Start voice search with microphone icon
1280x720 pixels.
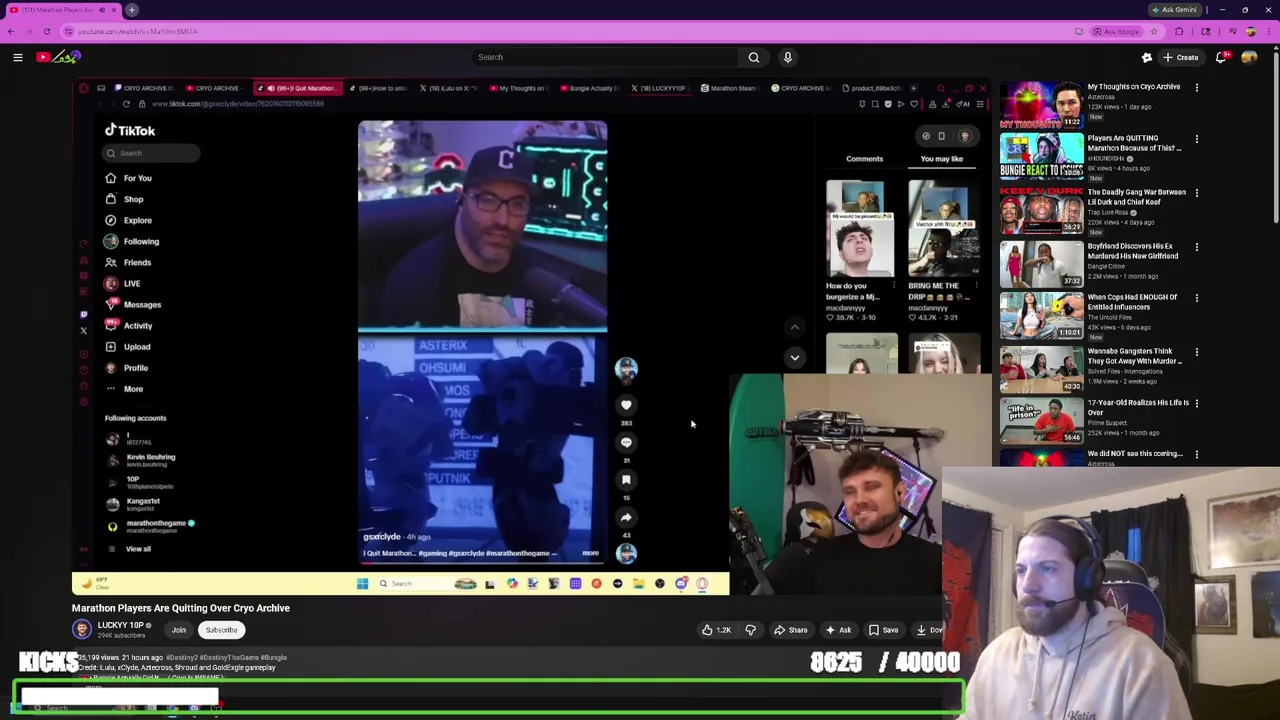pos(788,57)
